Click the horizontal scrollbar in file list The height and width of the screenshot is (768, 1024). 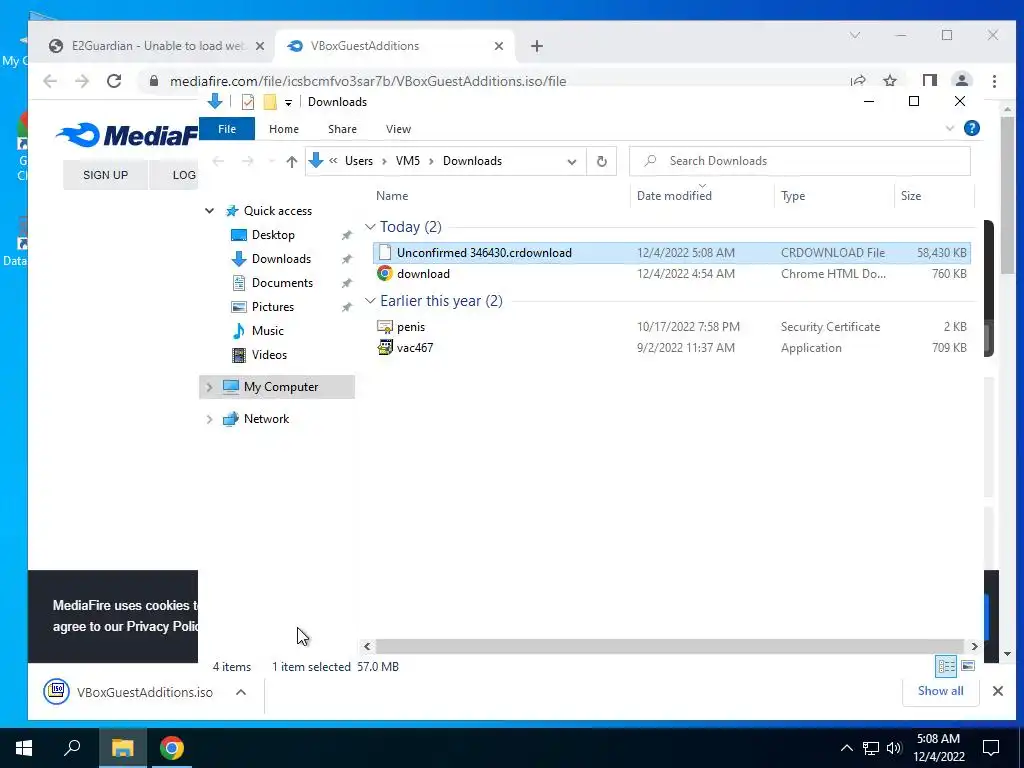tap(670, 646)
